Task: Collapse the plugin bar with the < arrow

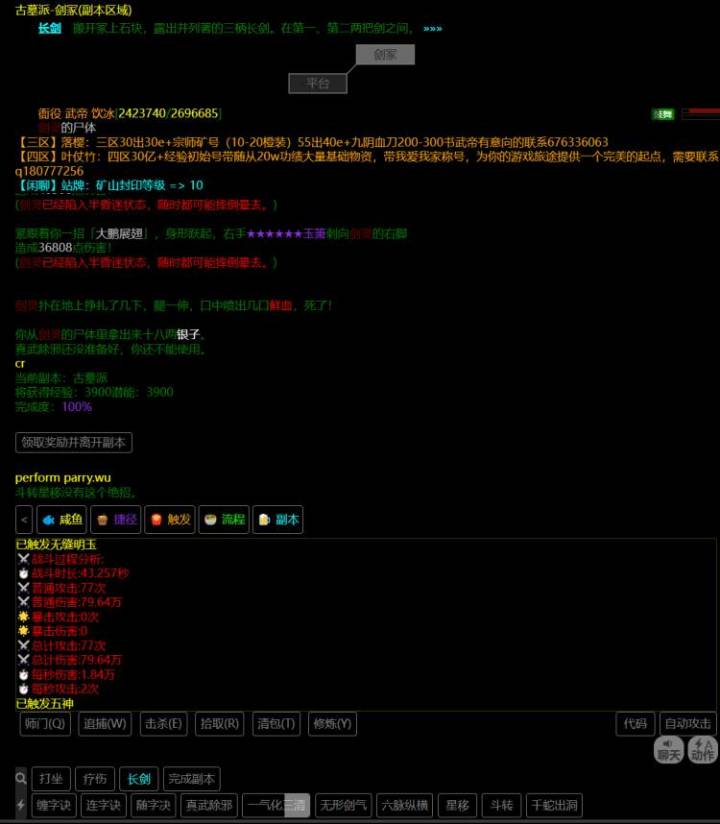Action: 24,519
